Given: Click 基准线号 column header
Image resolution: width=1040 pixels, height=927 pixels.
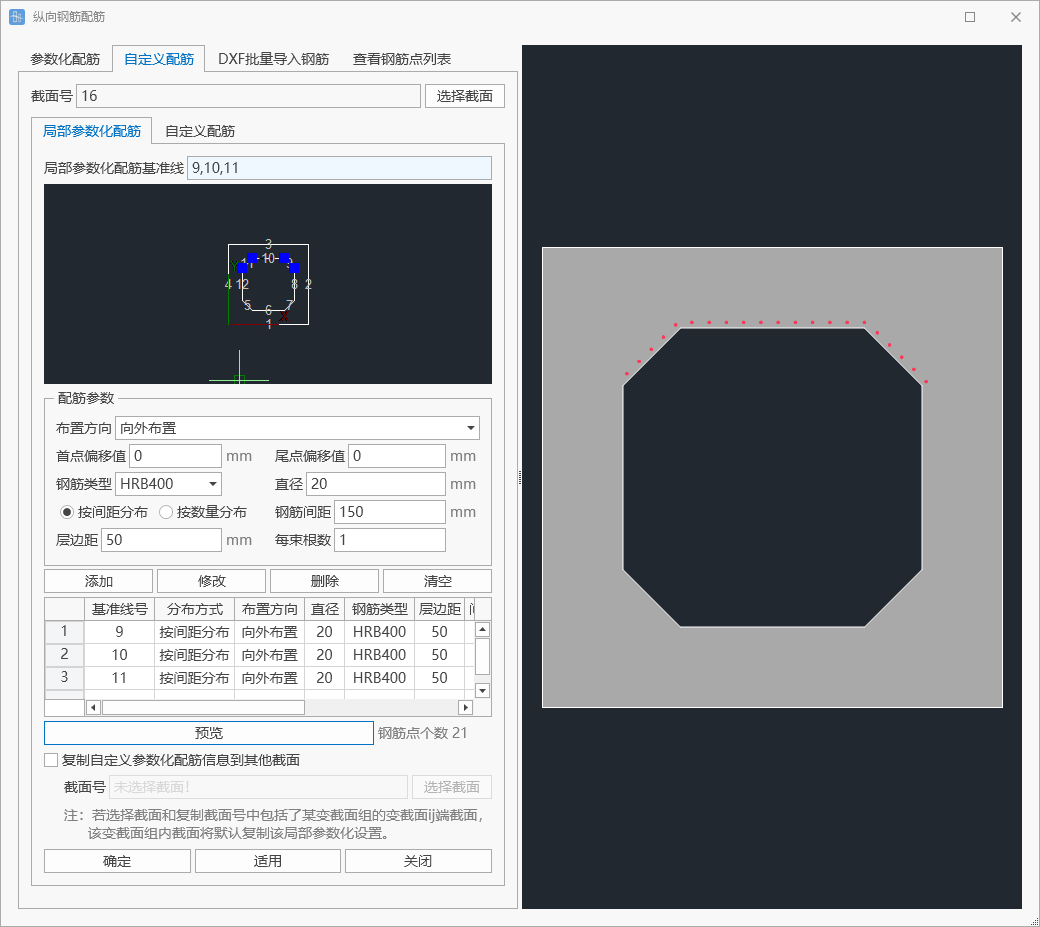Looking at the screenshot, I should coord(119,609).
